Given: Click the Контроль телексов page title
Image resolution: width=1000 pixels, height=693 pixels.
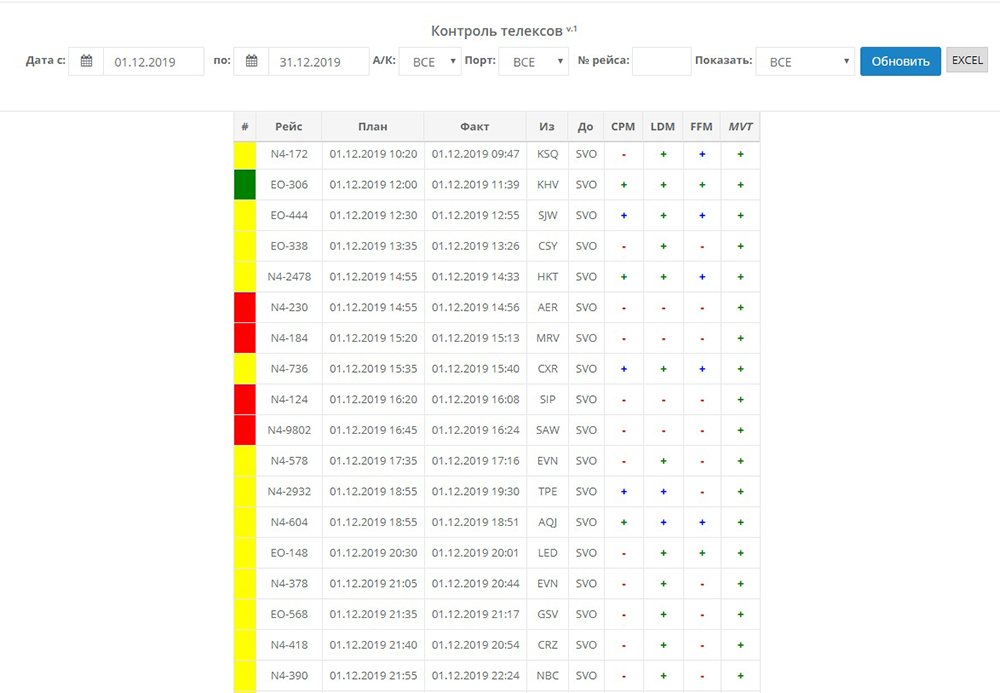Looking at the screenshot, I should click(497, 31).
